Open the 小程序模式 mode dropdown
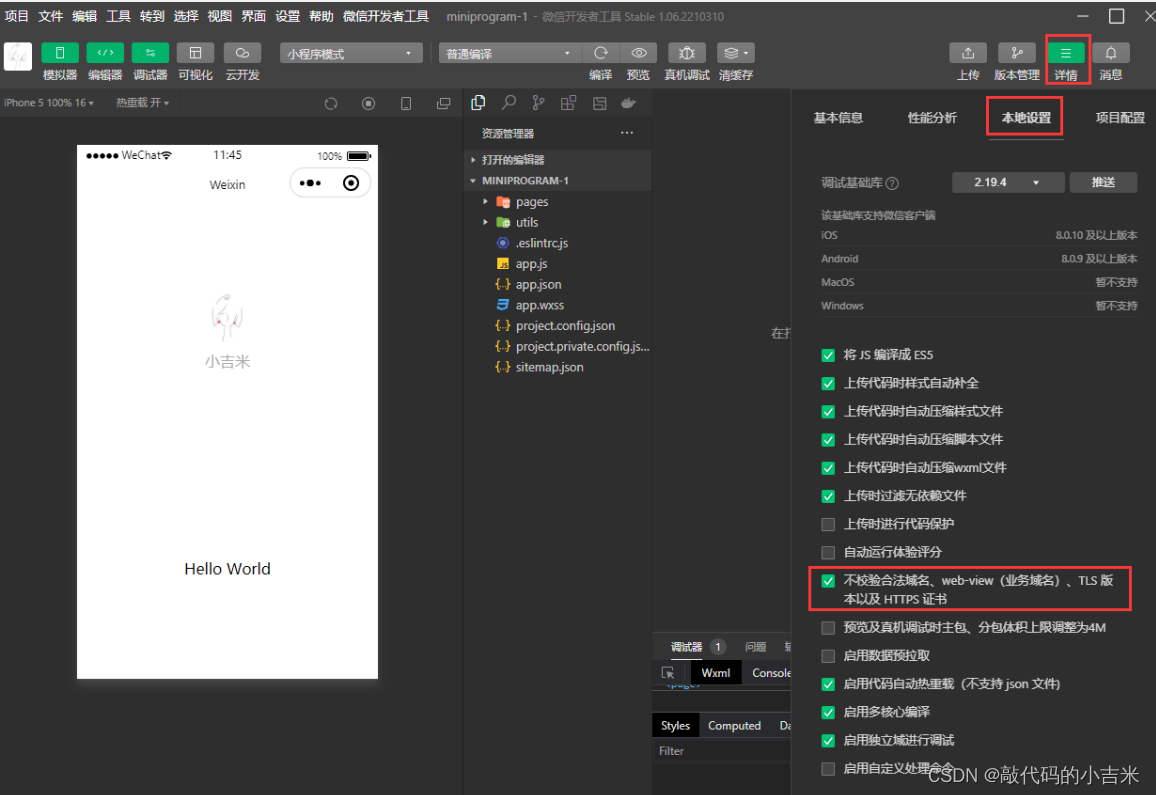The image size is (1156, 795). (x=351, y=53)
